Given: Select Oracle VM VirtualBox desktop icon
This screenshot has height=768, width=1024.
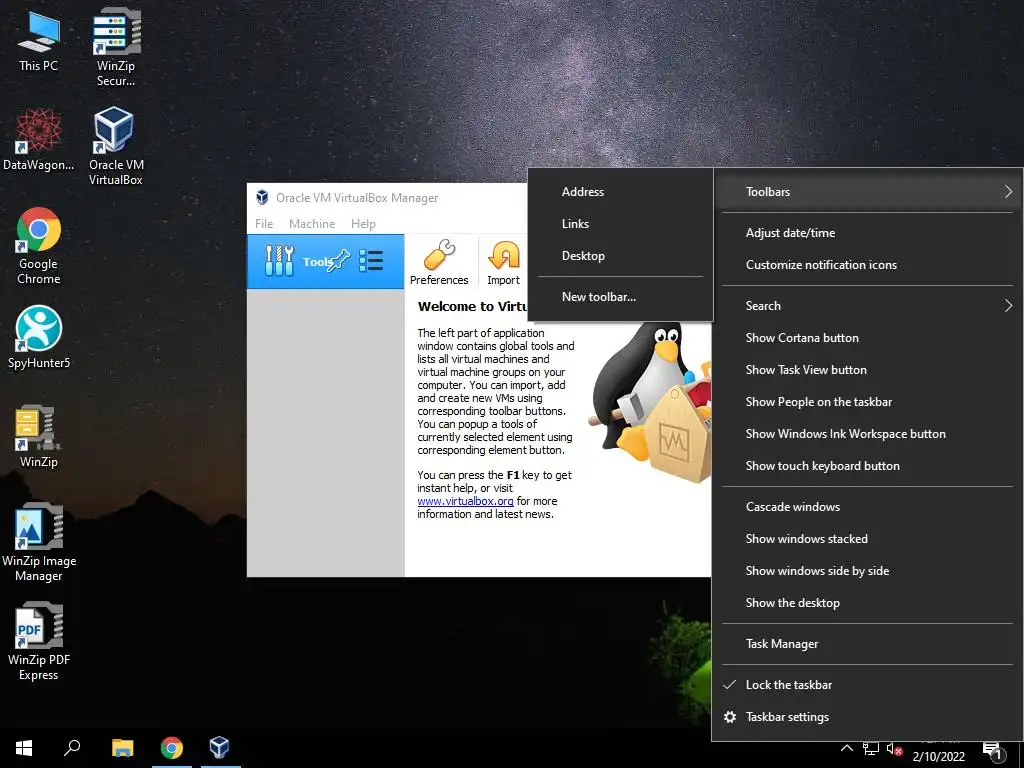Looking at the screenshot, I should coord(116,146).
